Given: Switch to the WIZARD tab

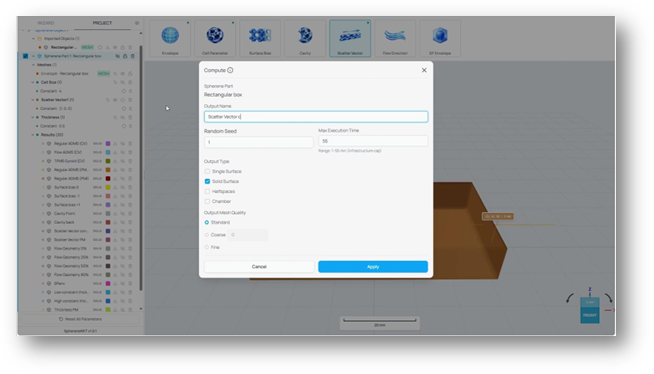Looking at the screenshot, I should [45, 23].
